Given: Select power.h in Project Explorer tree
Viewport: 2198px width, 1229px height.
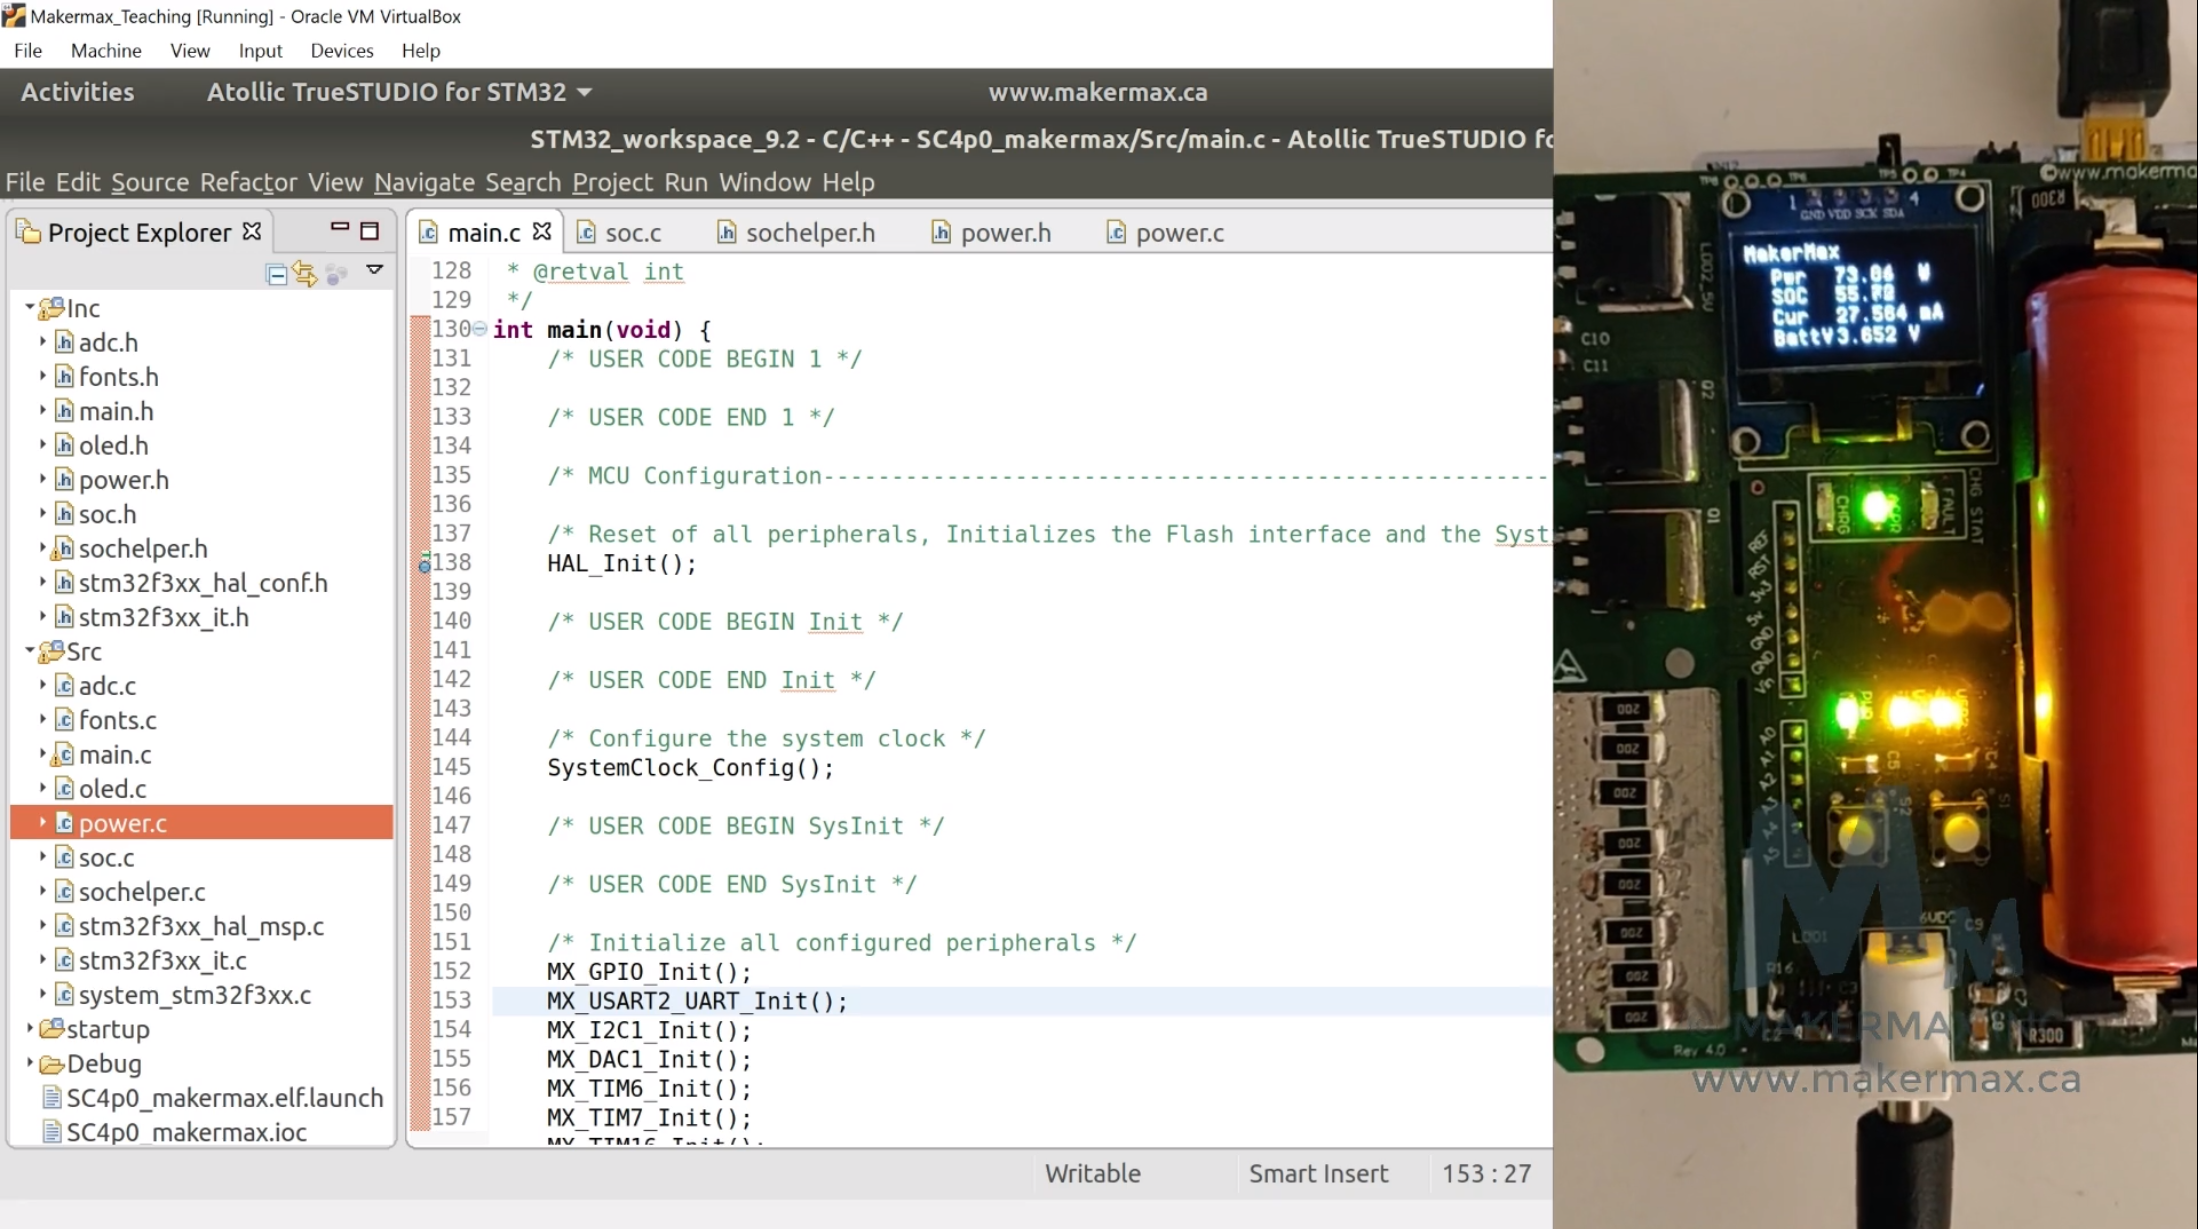Looking at the screenshot, I should (124, 480).
